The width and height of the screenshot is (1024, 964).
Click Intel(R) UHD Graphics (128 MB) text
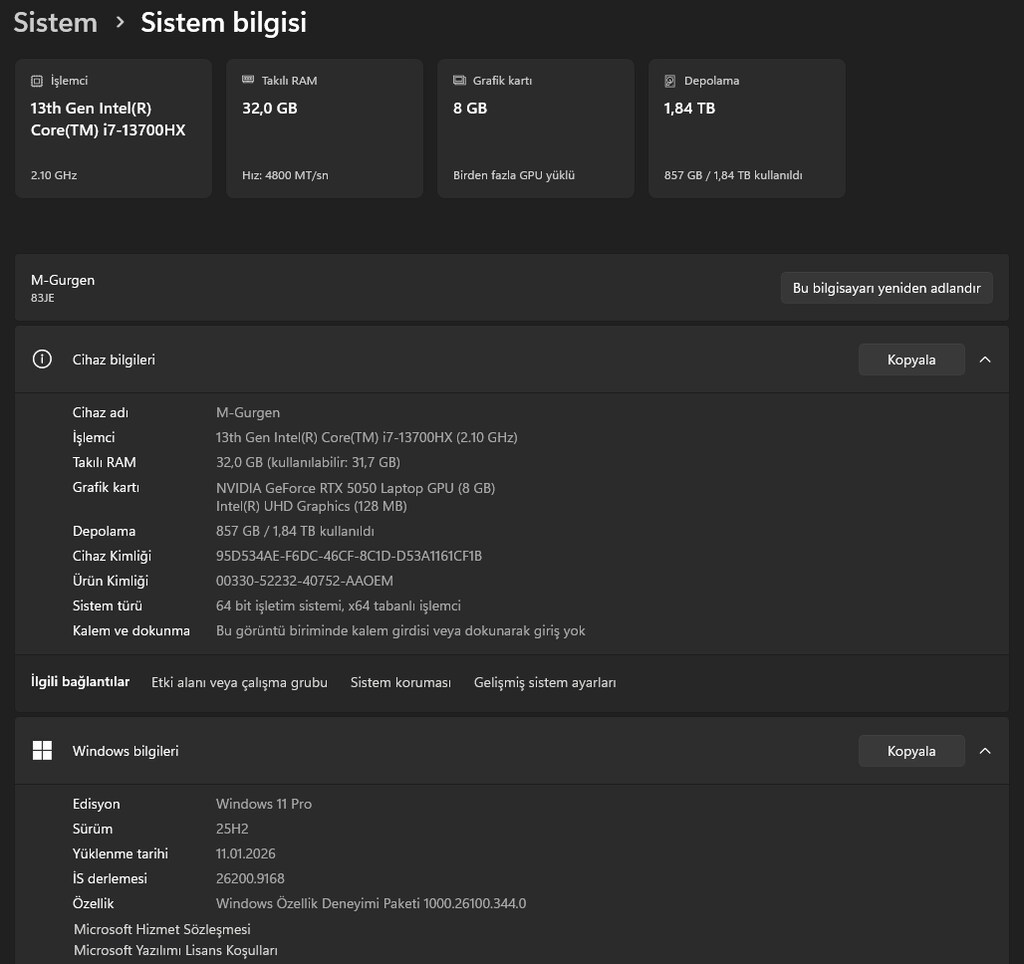coord(312,506)
